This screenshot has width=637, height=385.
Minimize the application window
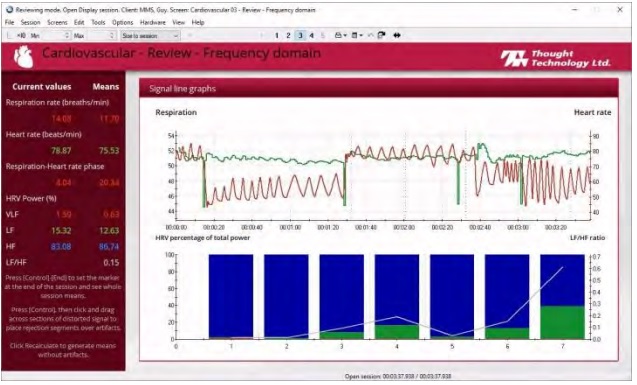click(x=575, y=9)
